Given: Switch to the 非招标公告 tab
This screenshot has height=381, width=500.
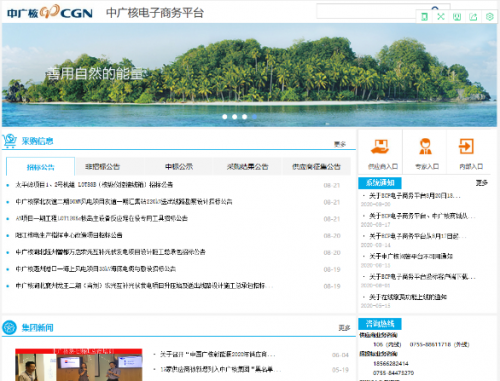Looking at the screenshot, I should point(103,166).
